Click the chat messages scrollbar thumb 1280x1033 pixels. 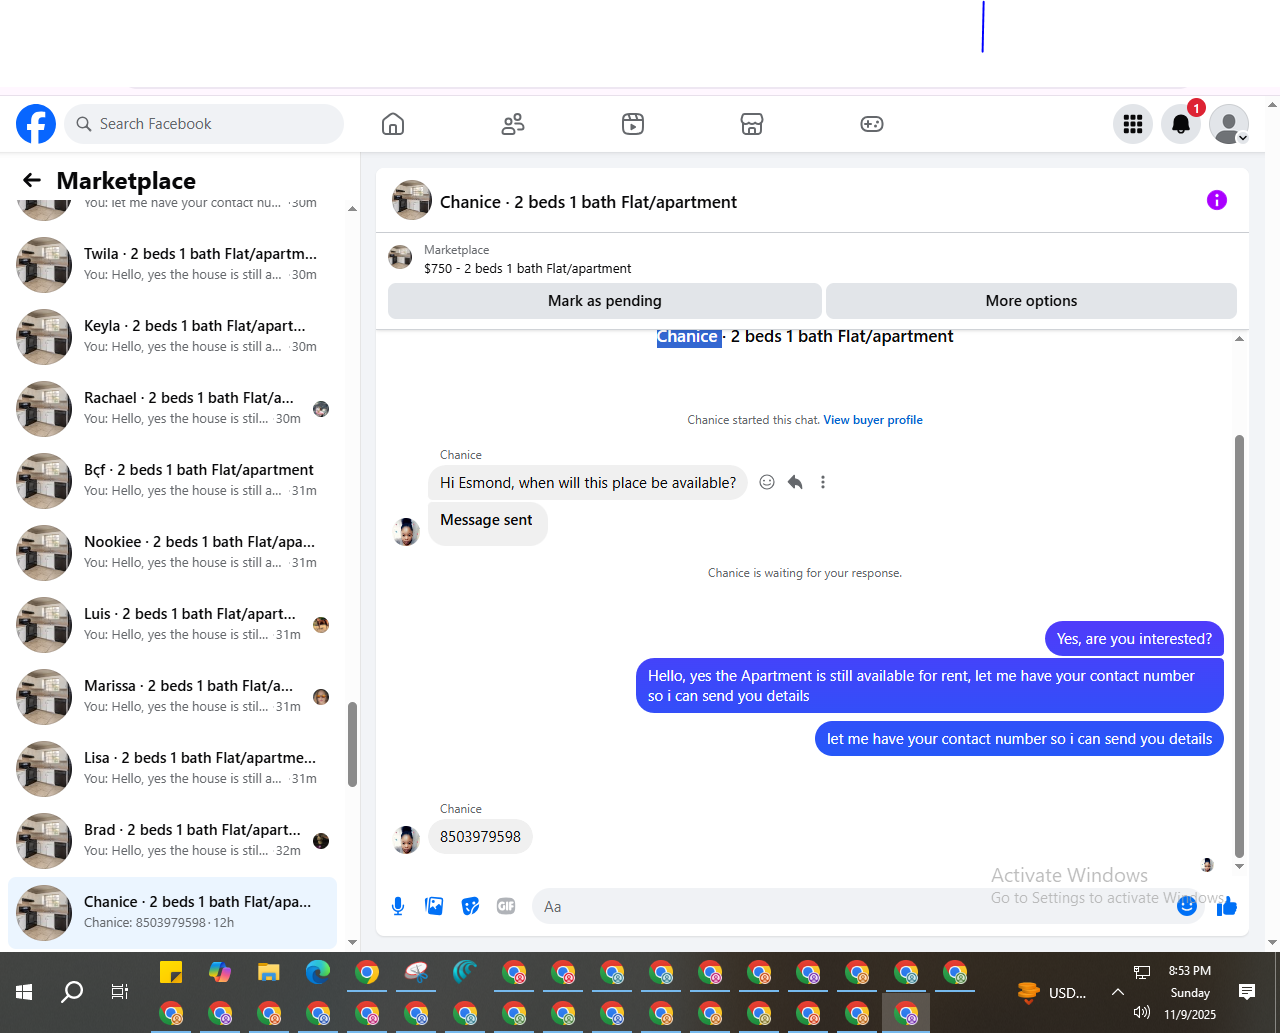tap(1240, 647)
